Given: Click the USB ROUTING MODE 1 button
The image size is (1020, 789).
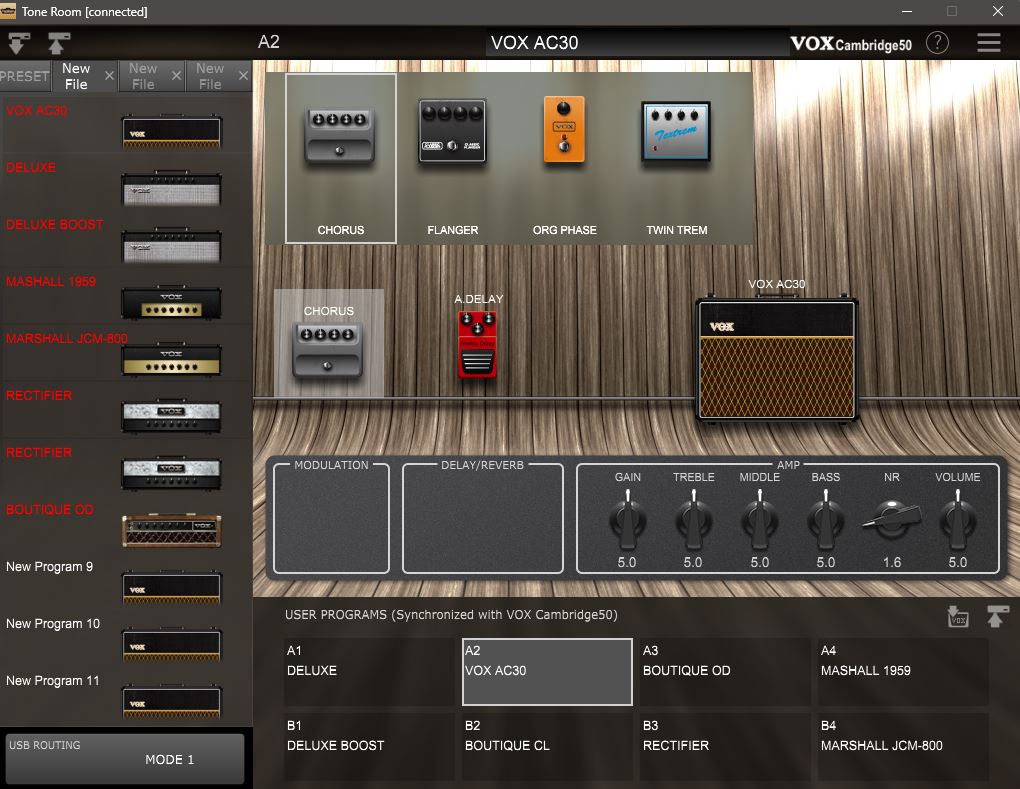Looking at the screenshot, I should [125, 759].
